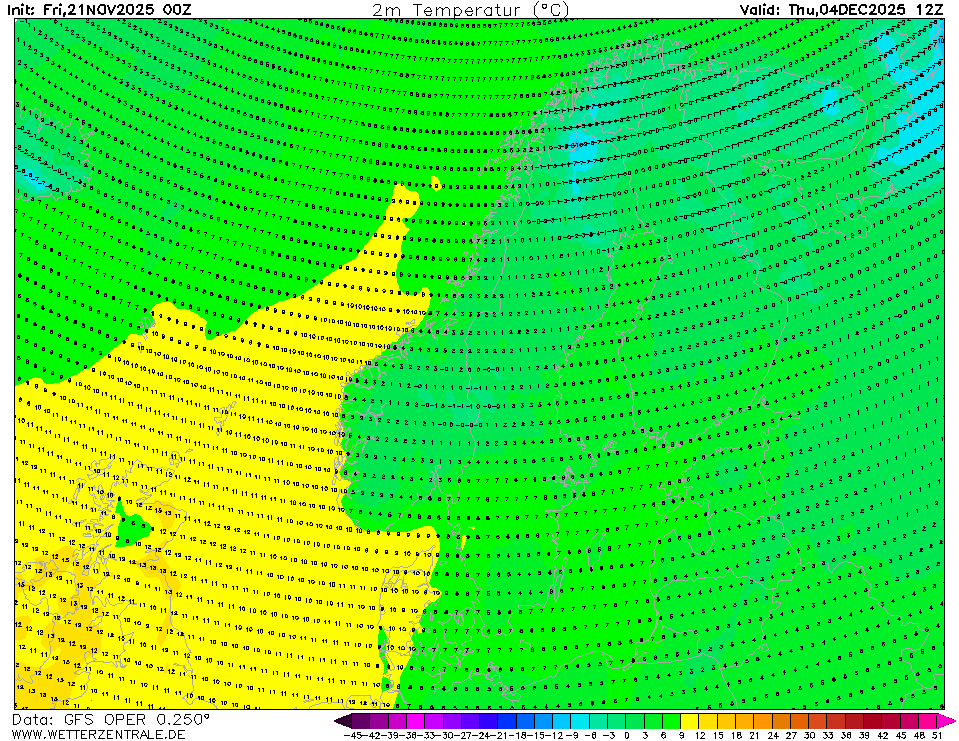
Task: Click the '2m Temperatur (°C)' title
Action: click(470, 10)
